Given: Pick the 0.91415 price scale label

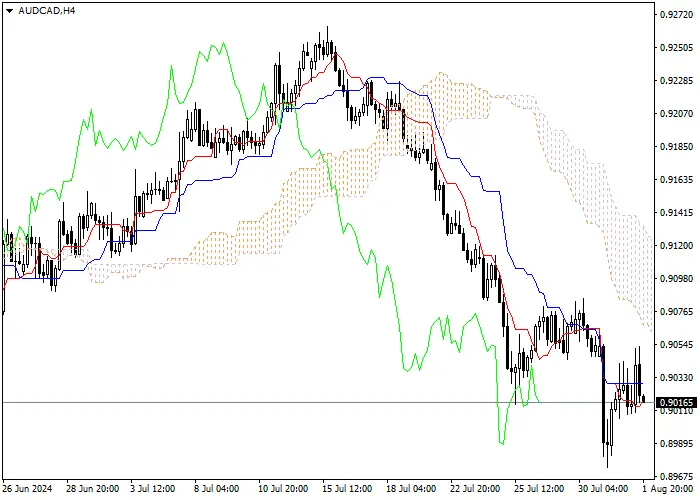Looking at the screenshot, I should click(x=677, y=213).
